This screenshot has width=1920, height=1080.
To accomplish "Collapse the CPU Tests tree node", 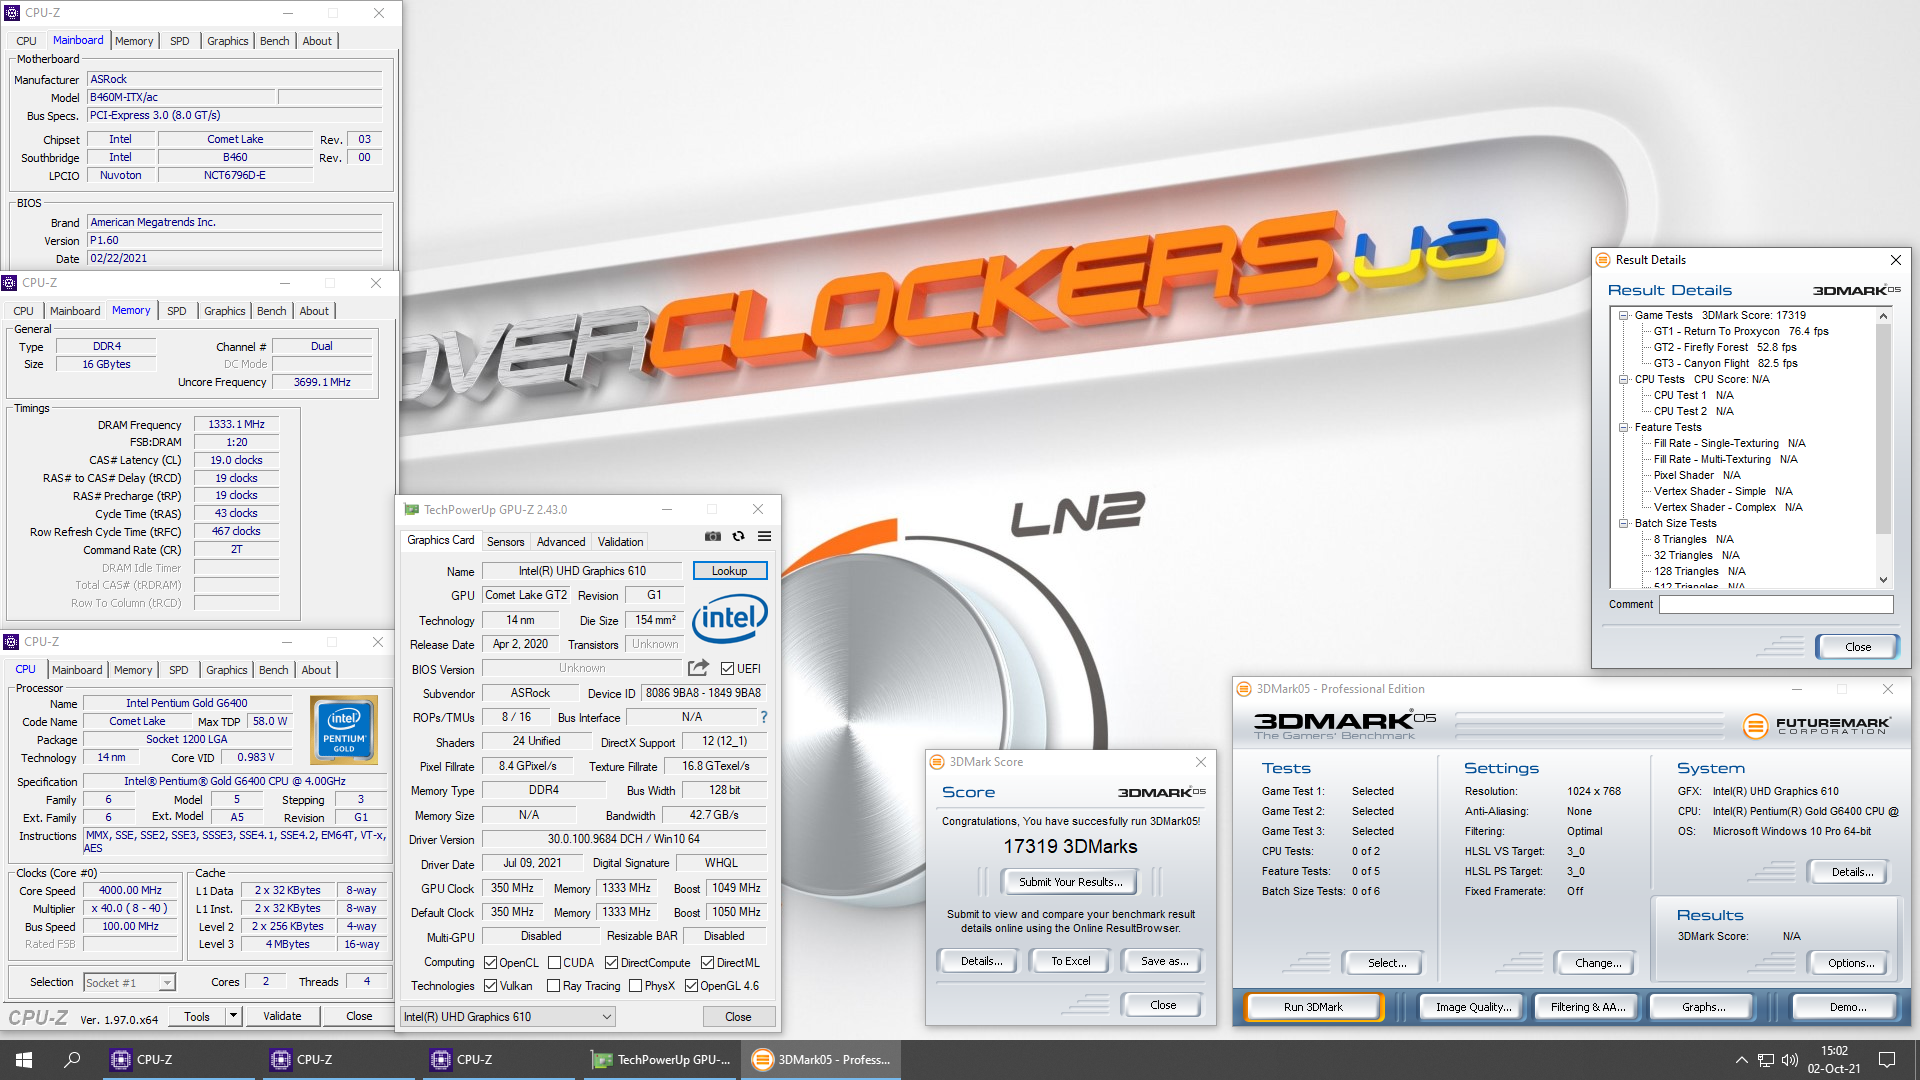I will point(1624,379).
